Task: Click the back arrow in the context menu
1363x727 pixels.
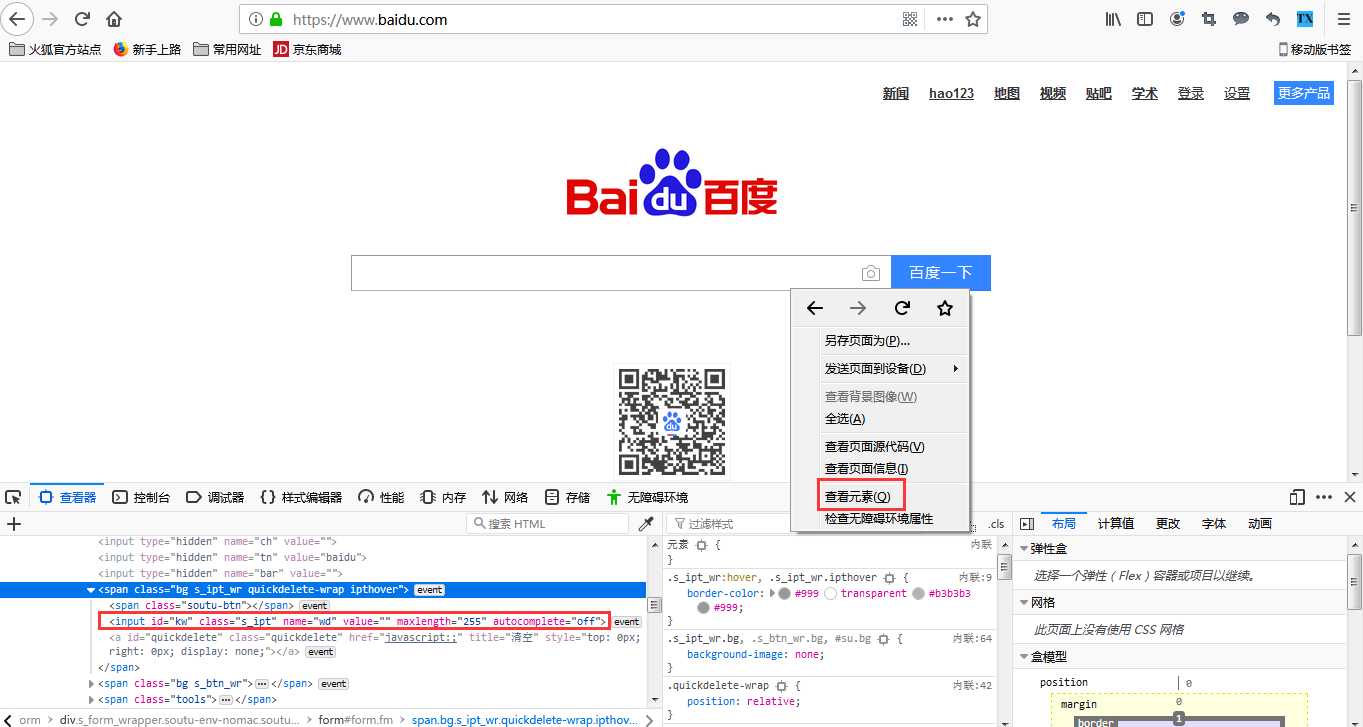Action: click(815, 308)
